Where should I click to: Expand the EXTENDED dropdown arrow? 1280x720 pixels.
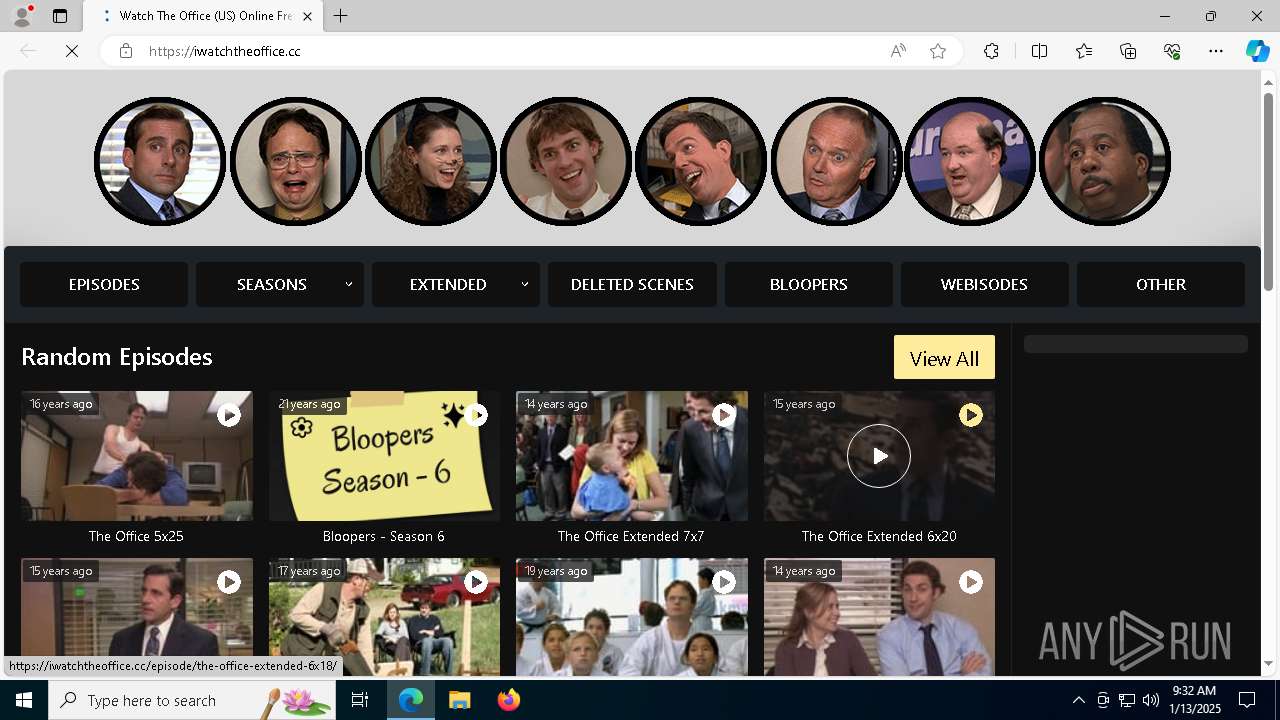point(525,284)
